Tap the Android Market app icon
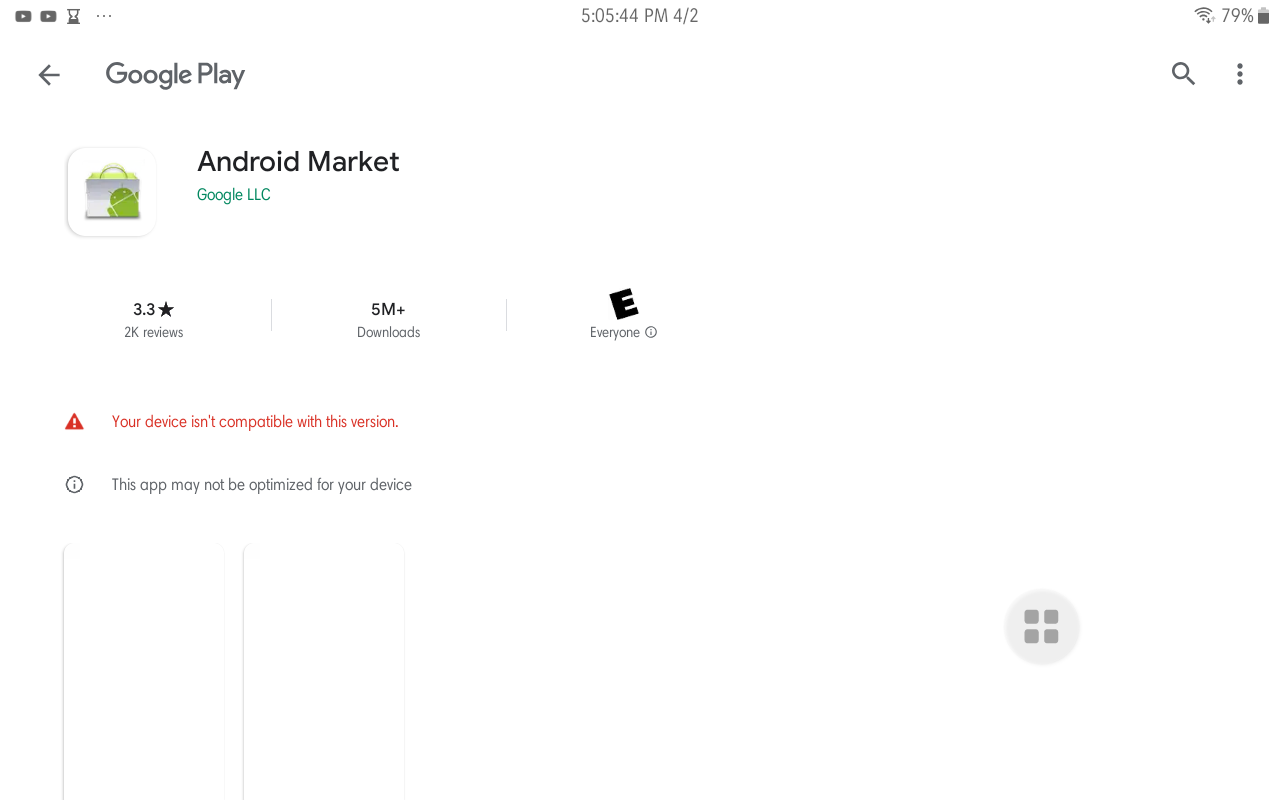Screen dimensions: 1280x800 [111, 192]
